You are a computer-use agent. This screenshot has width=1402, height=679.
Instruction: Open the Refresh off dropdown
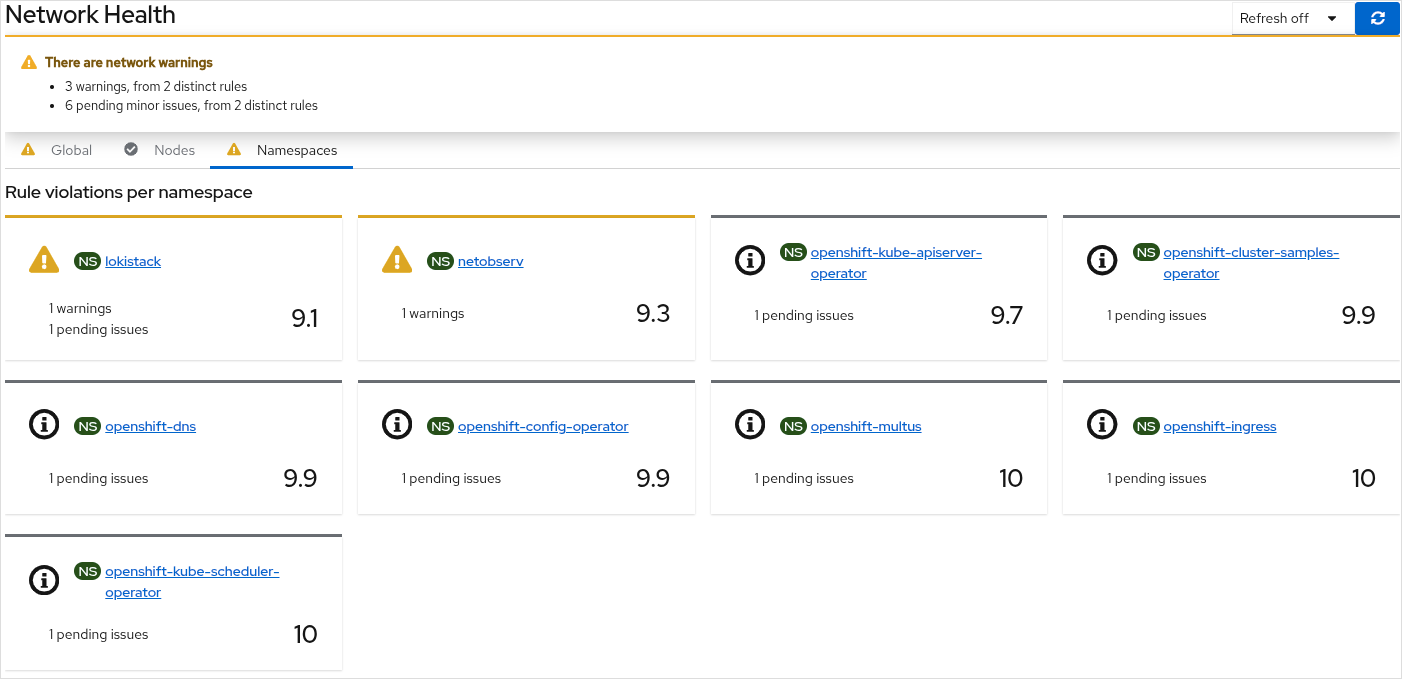[1291, 18]
